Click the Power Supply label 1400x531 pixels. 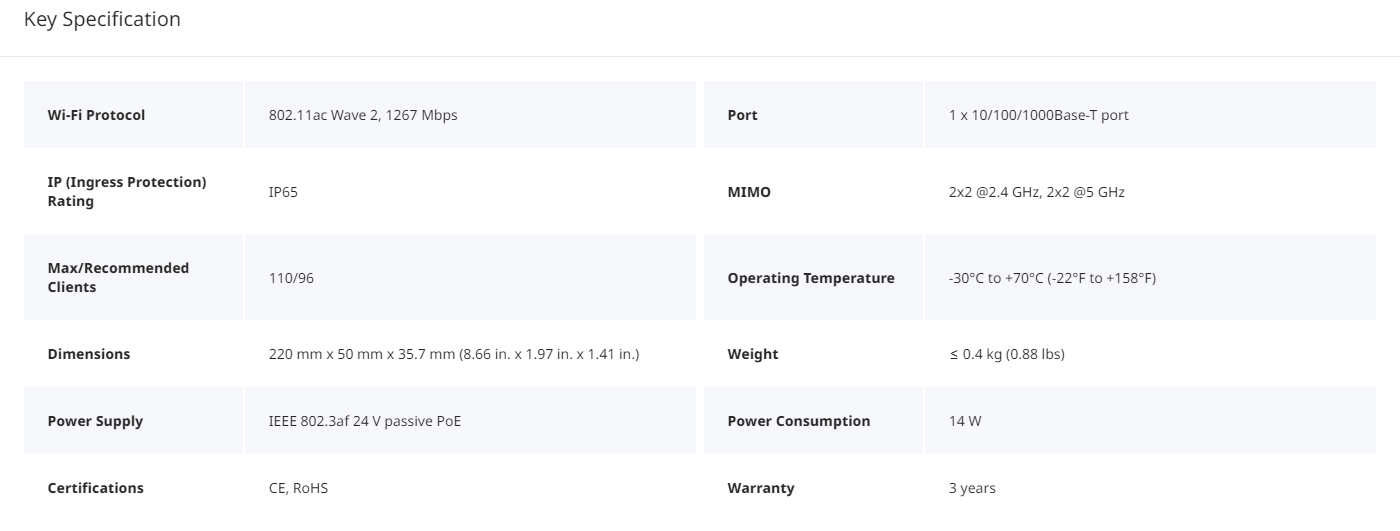click(x=95, y=421)
